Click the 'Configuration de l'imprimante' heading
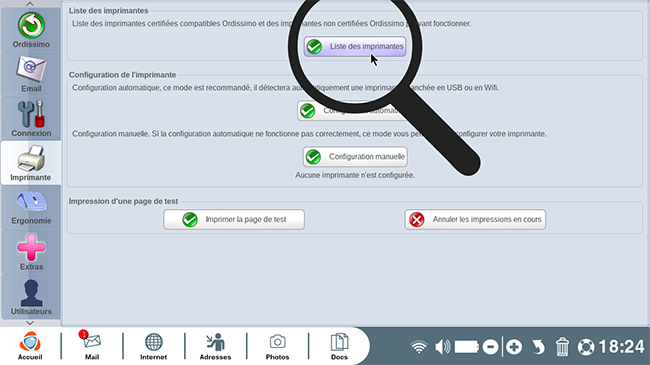 122,75
